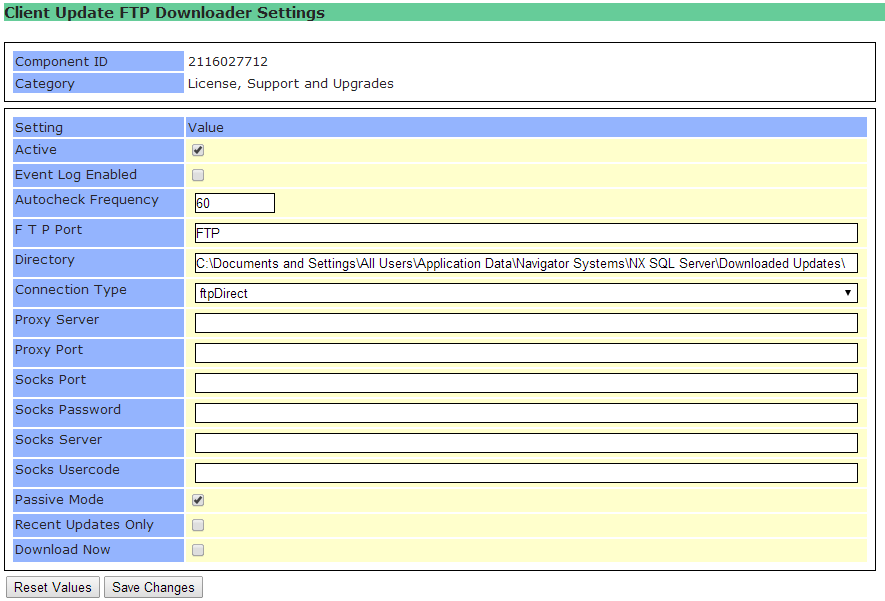Screen dimensions: 885x601
Task: Focus the F T P Port field
Action: [525, 233]
